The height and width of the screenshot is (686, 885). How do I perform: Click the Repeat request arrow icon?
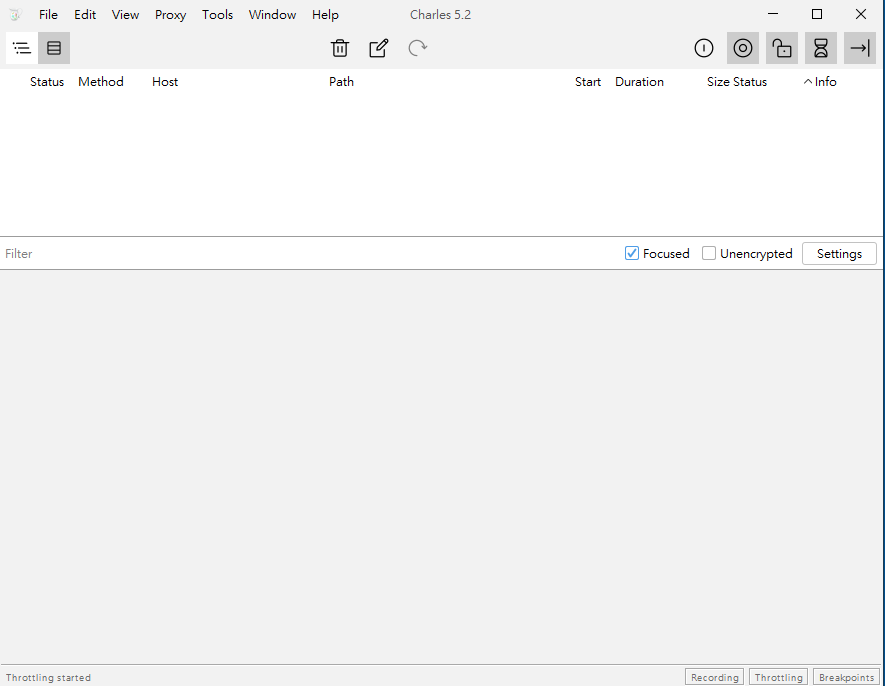click(x=418, y=48)
